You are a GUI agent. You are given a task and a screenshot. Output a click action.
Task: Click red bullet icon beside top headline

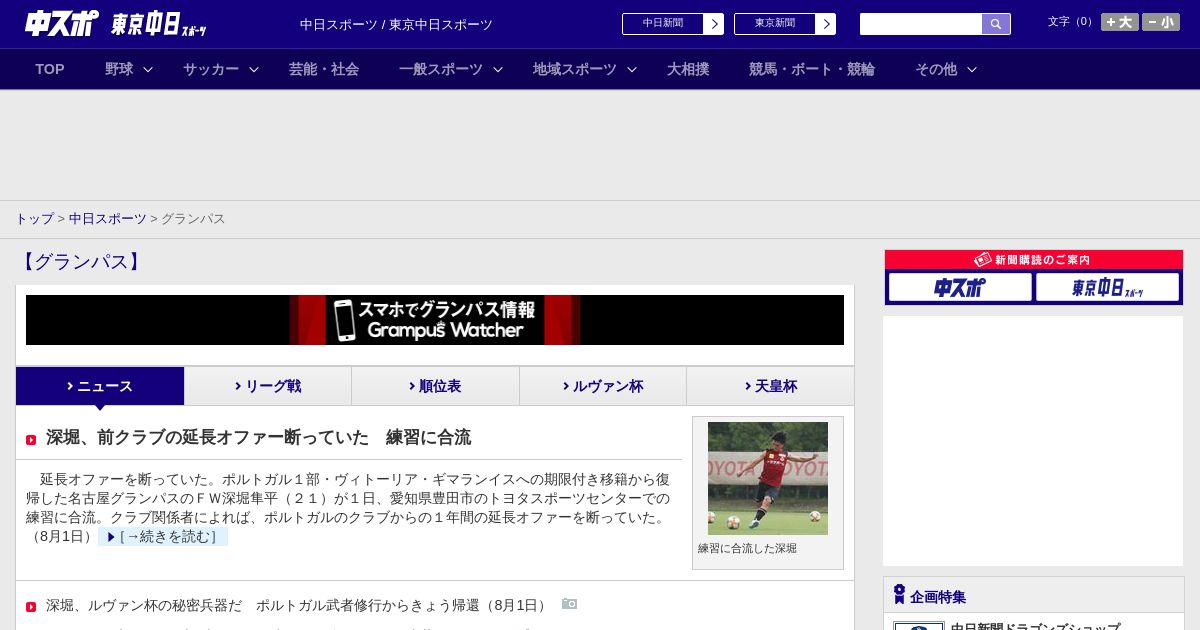(x=31, y=440)
